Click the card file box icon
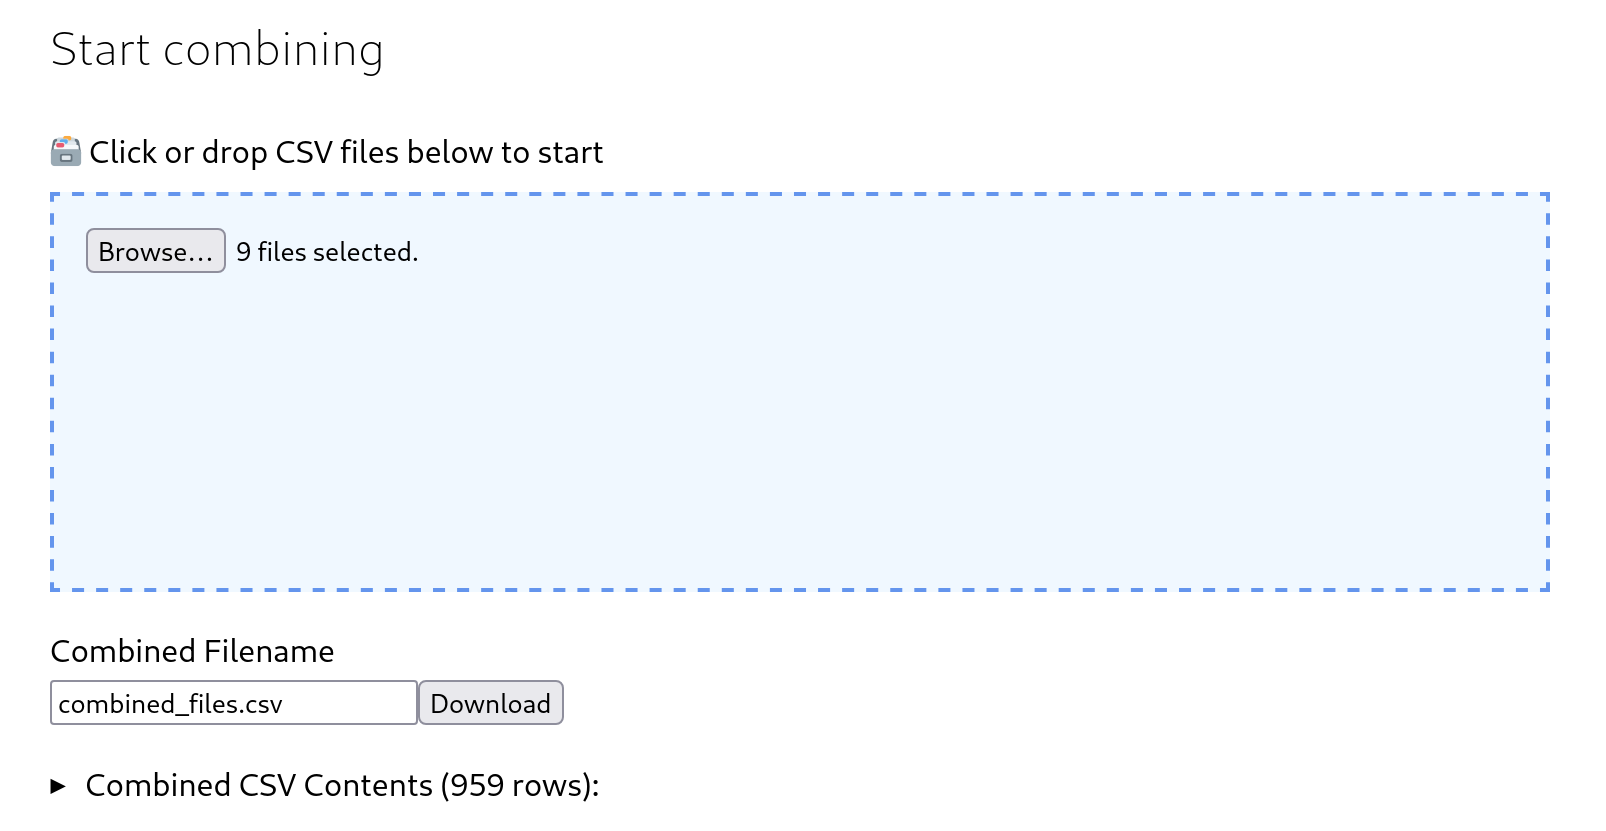The height and width of the screenshot is (831, 1606). (66, 152)
